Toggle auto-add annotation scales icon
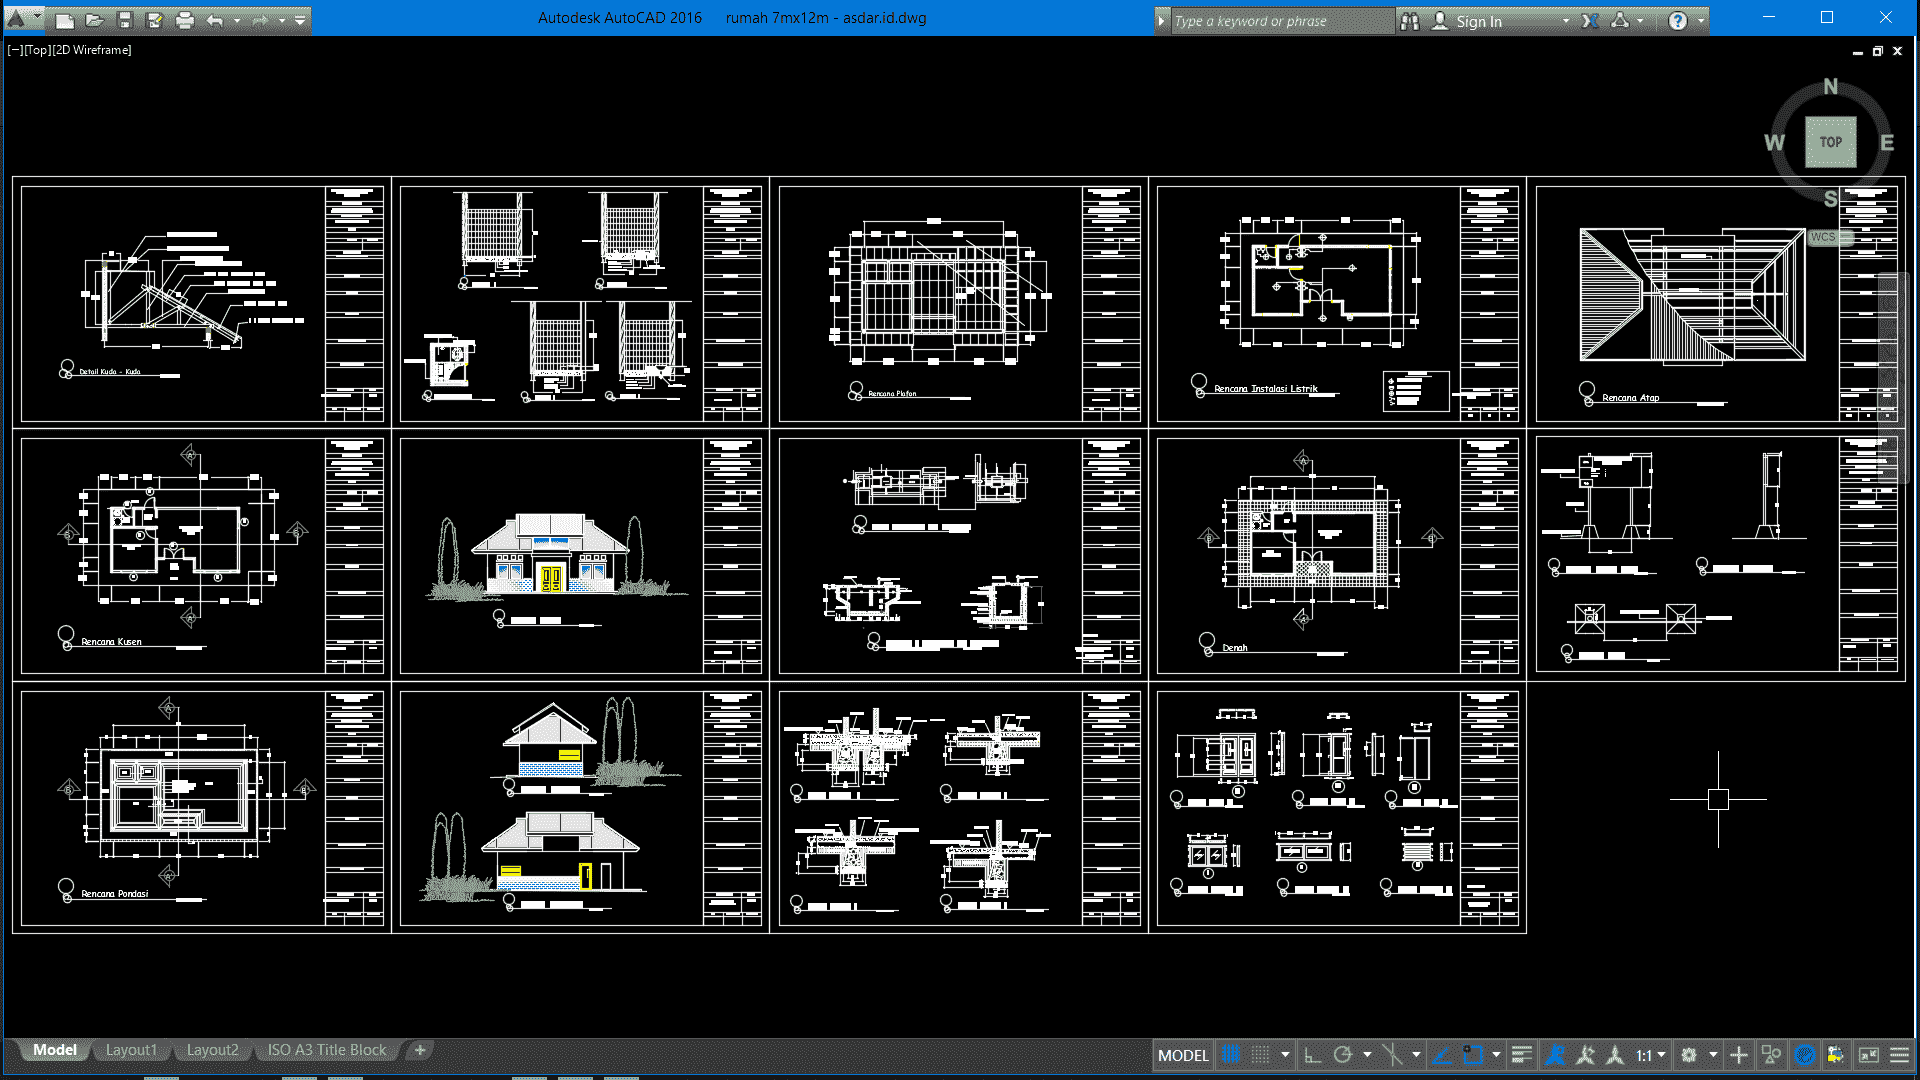This screenshot has width=1920, height=1080. point(1585,1055)
